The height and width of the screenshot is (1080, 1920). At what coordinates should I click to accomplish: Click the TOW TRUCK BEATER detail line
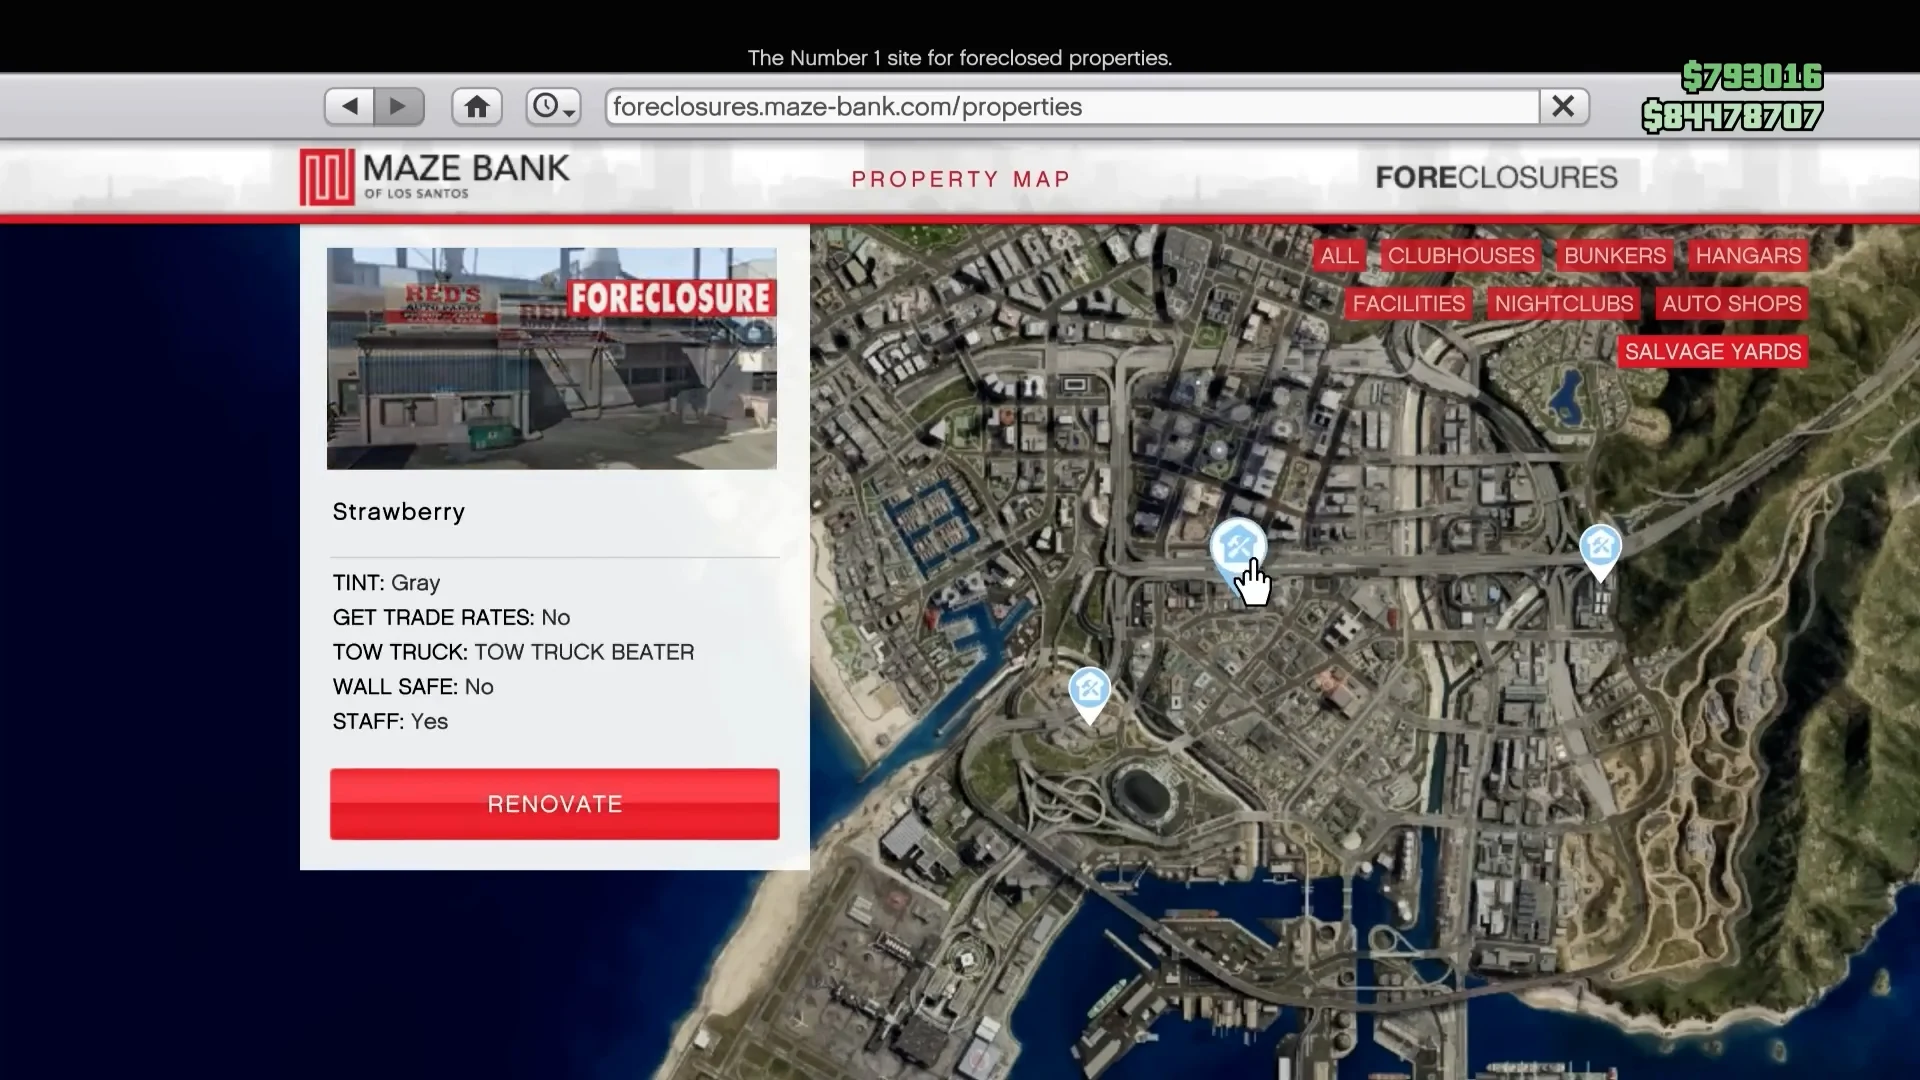pyautogui.click(x=513, y=652)
